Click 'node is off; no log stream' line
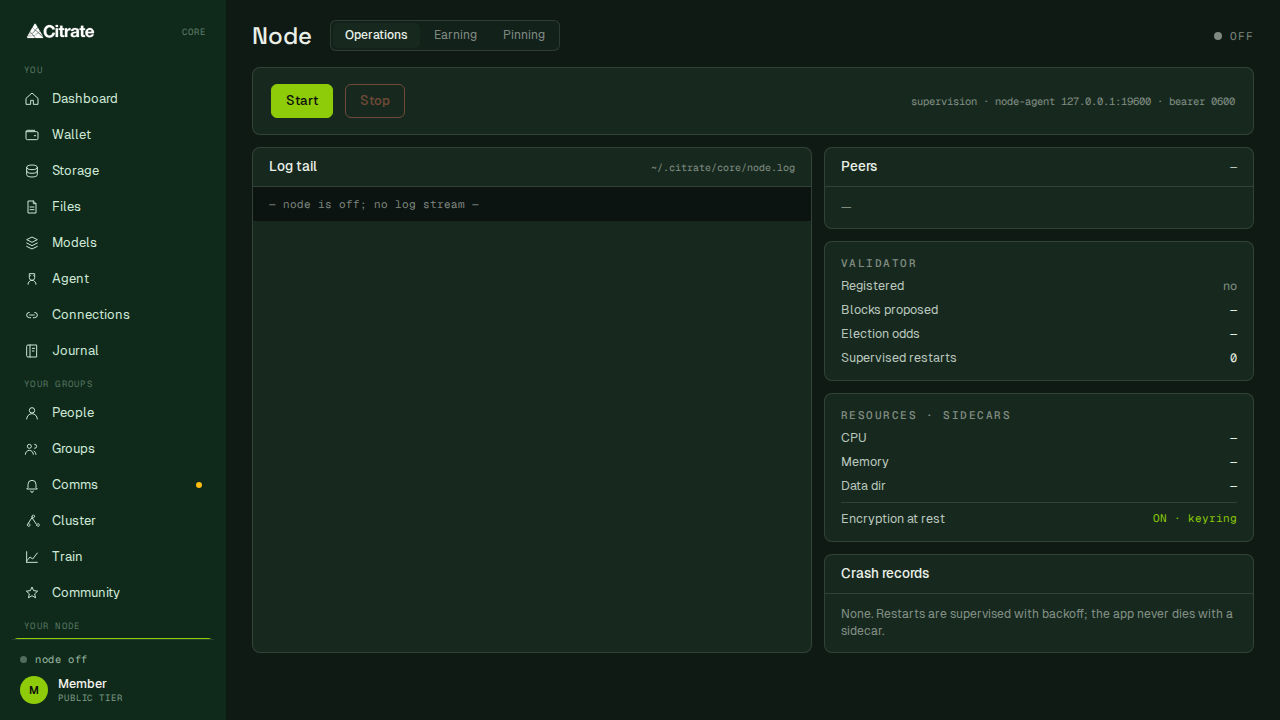Image resolution: width=1280 pixels, height=720 pixels. [x=374, y=205]
